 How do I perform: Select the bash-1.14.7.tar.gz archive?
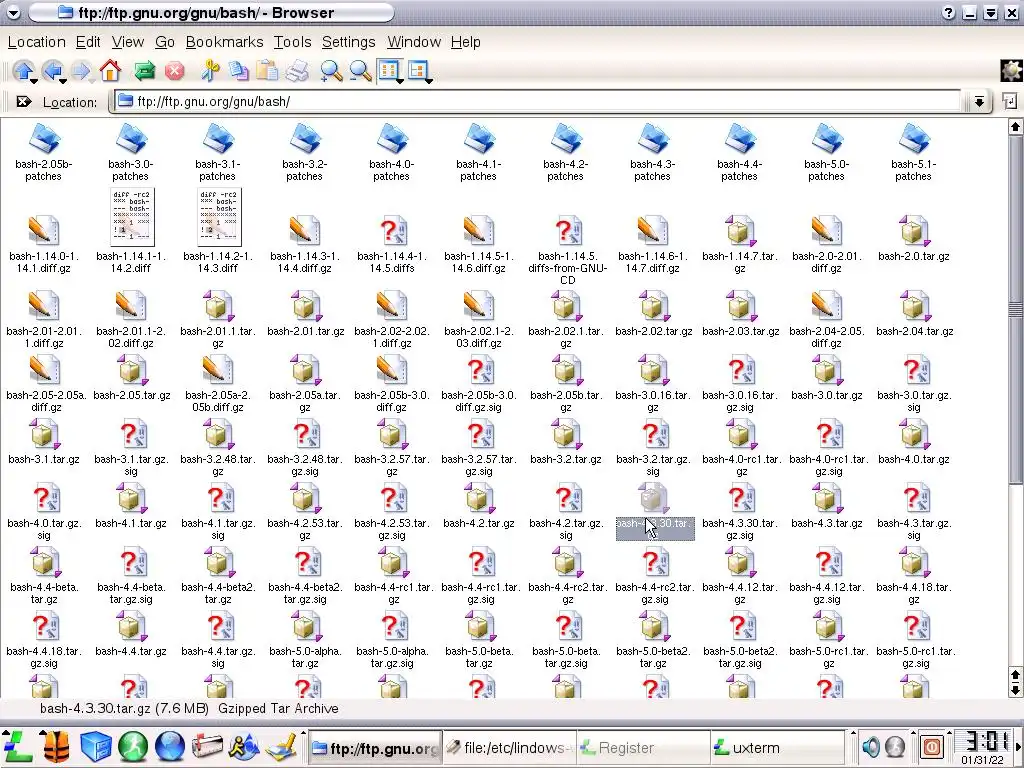739,244
